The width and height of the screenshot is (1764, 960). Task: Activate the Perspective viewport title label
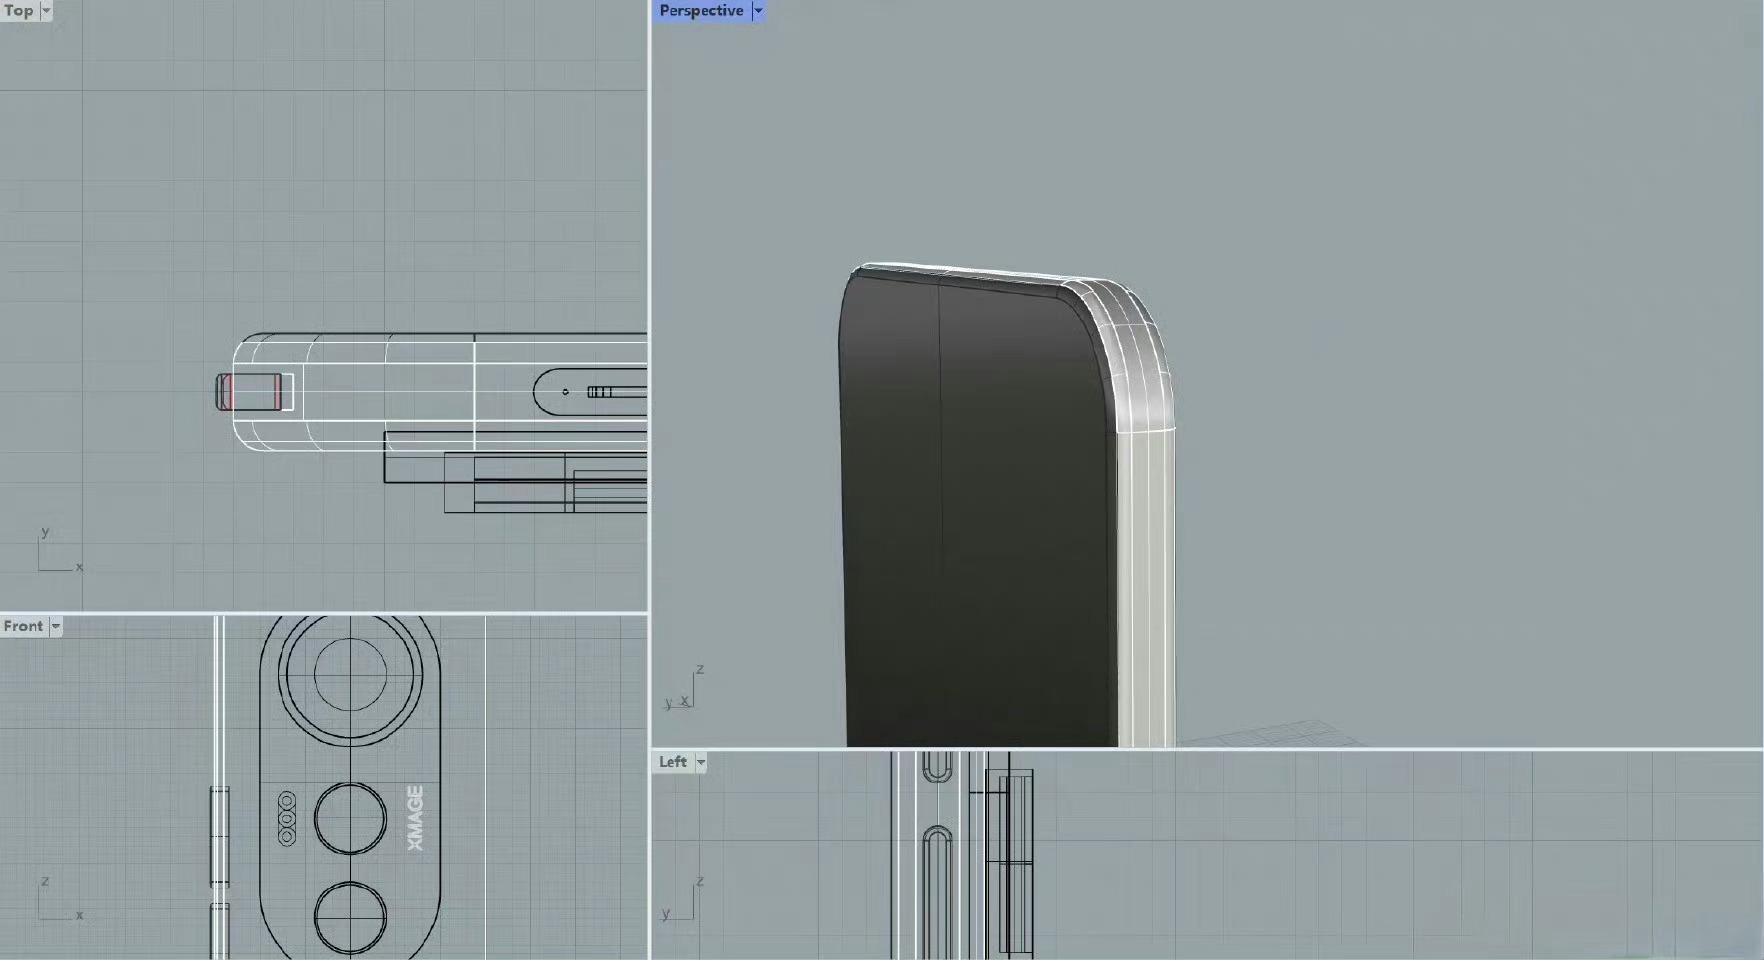pyautogui.click(x=701, y=11)
